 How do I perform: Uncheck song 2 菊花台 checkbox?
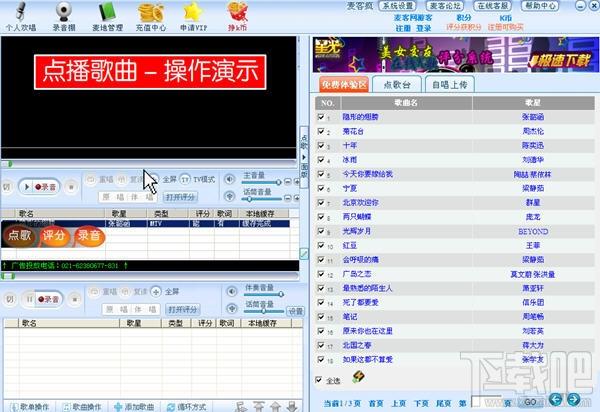321,131
